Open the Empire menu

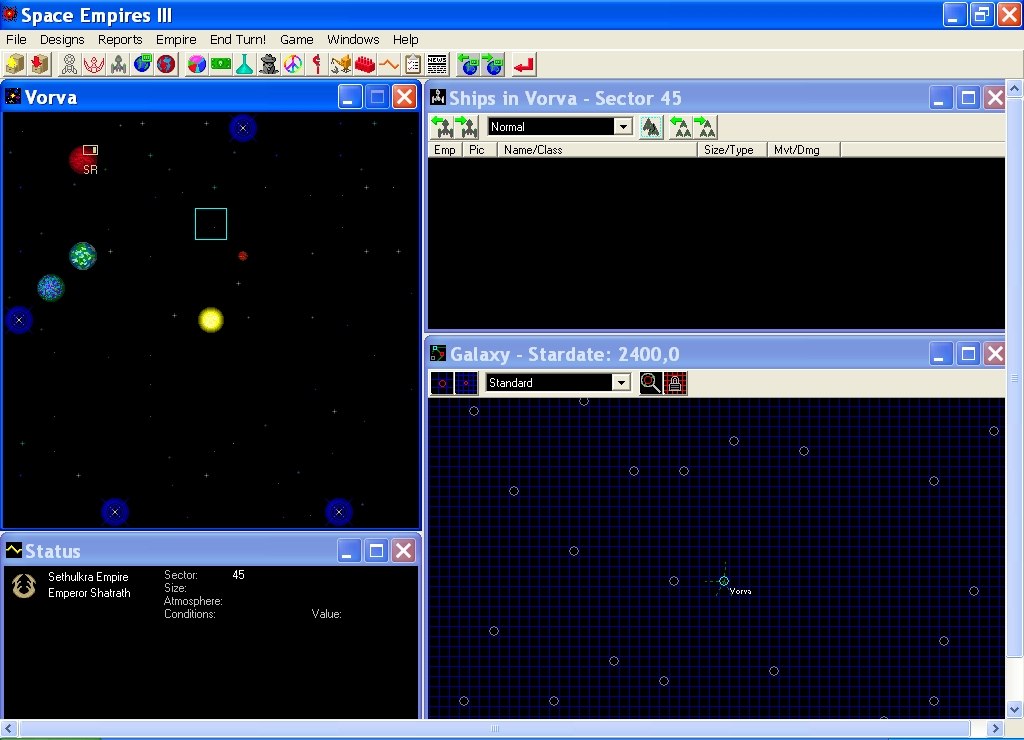pyautogui.click(x=176, y=39)
